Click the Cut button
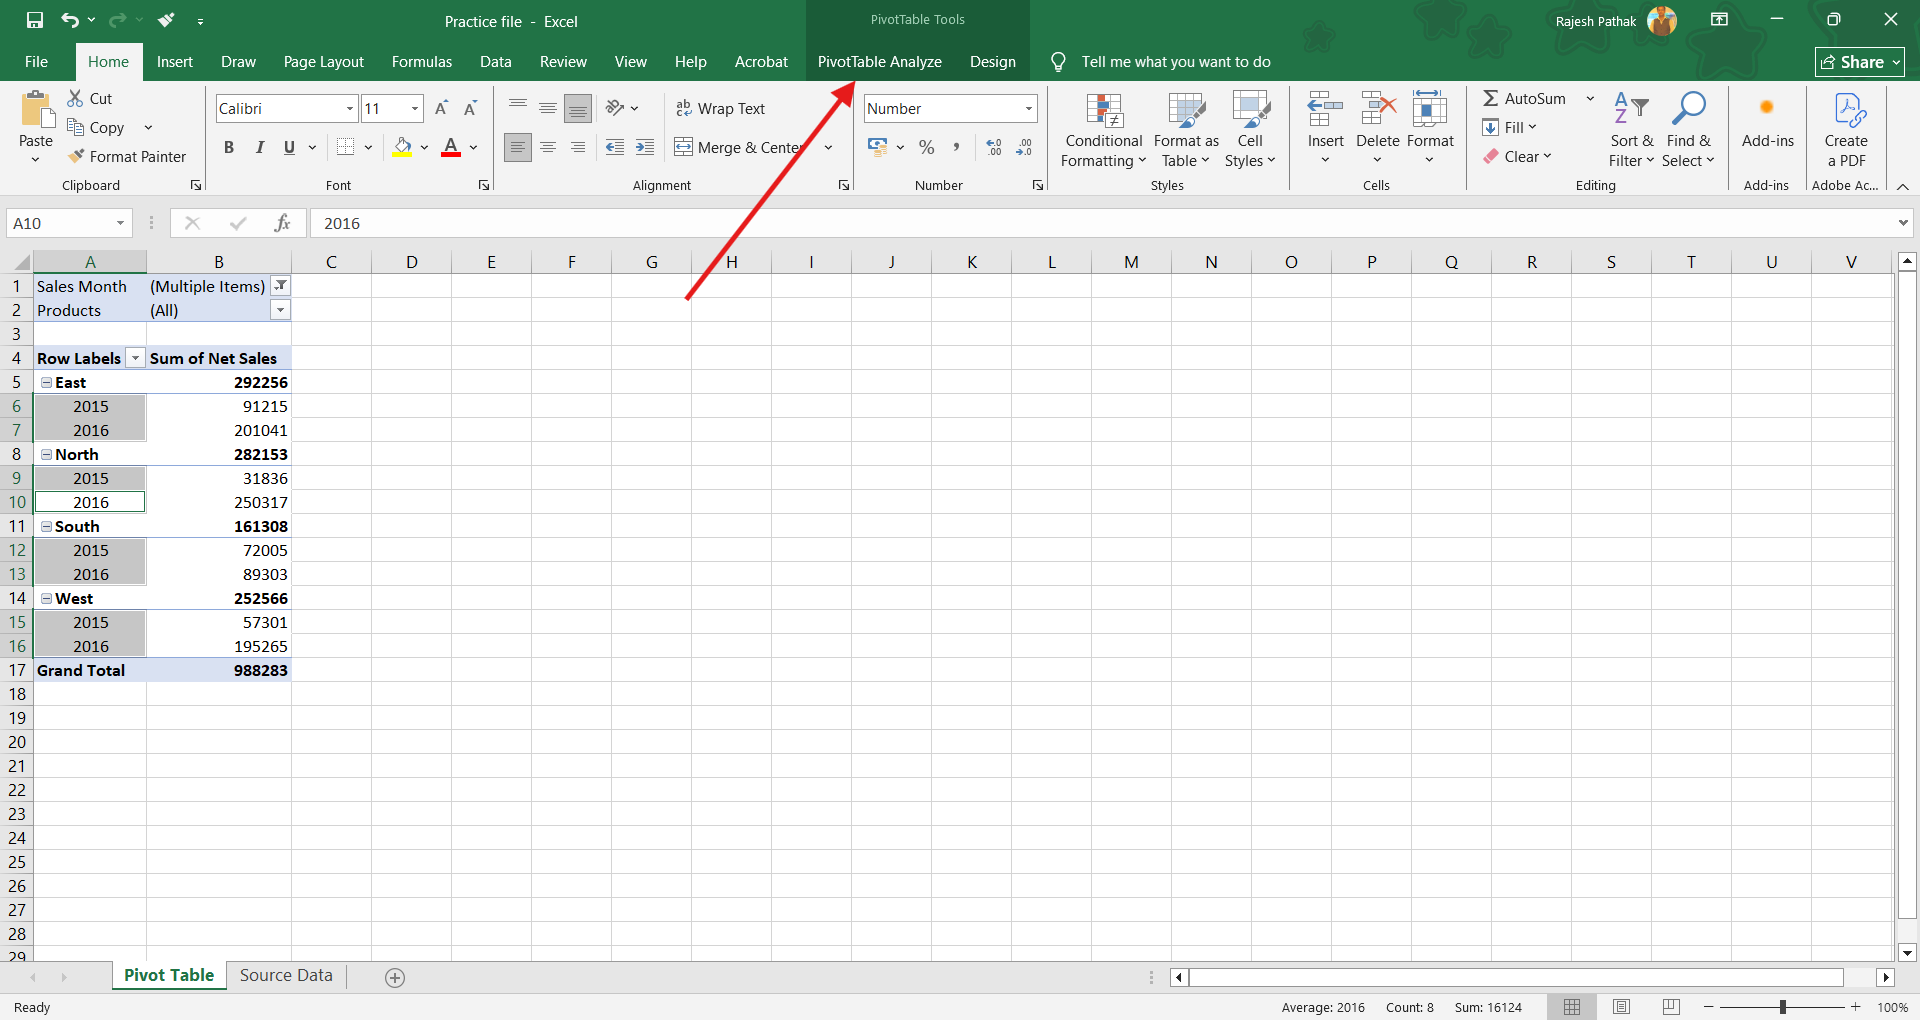 coord(90,98)
